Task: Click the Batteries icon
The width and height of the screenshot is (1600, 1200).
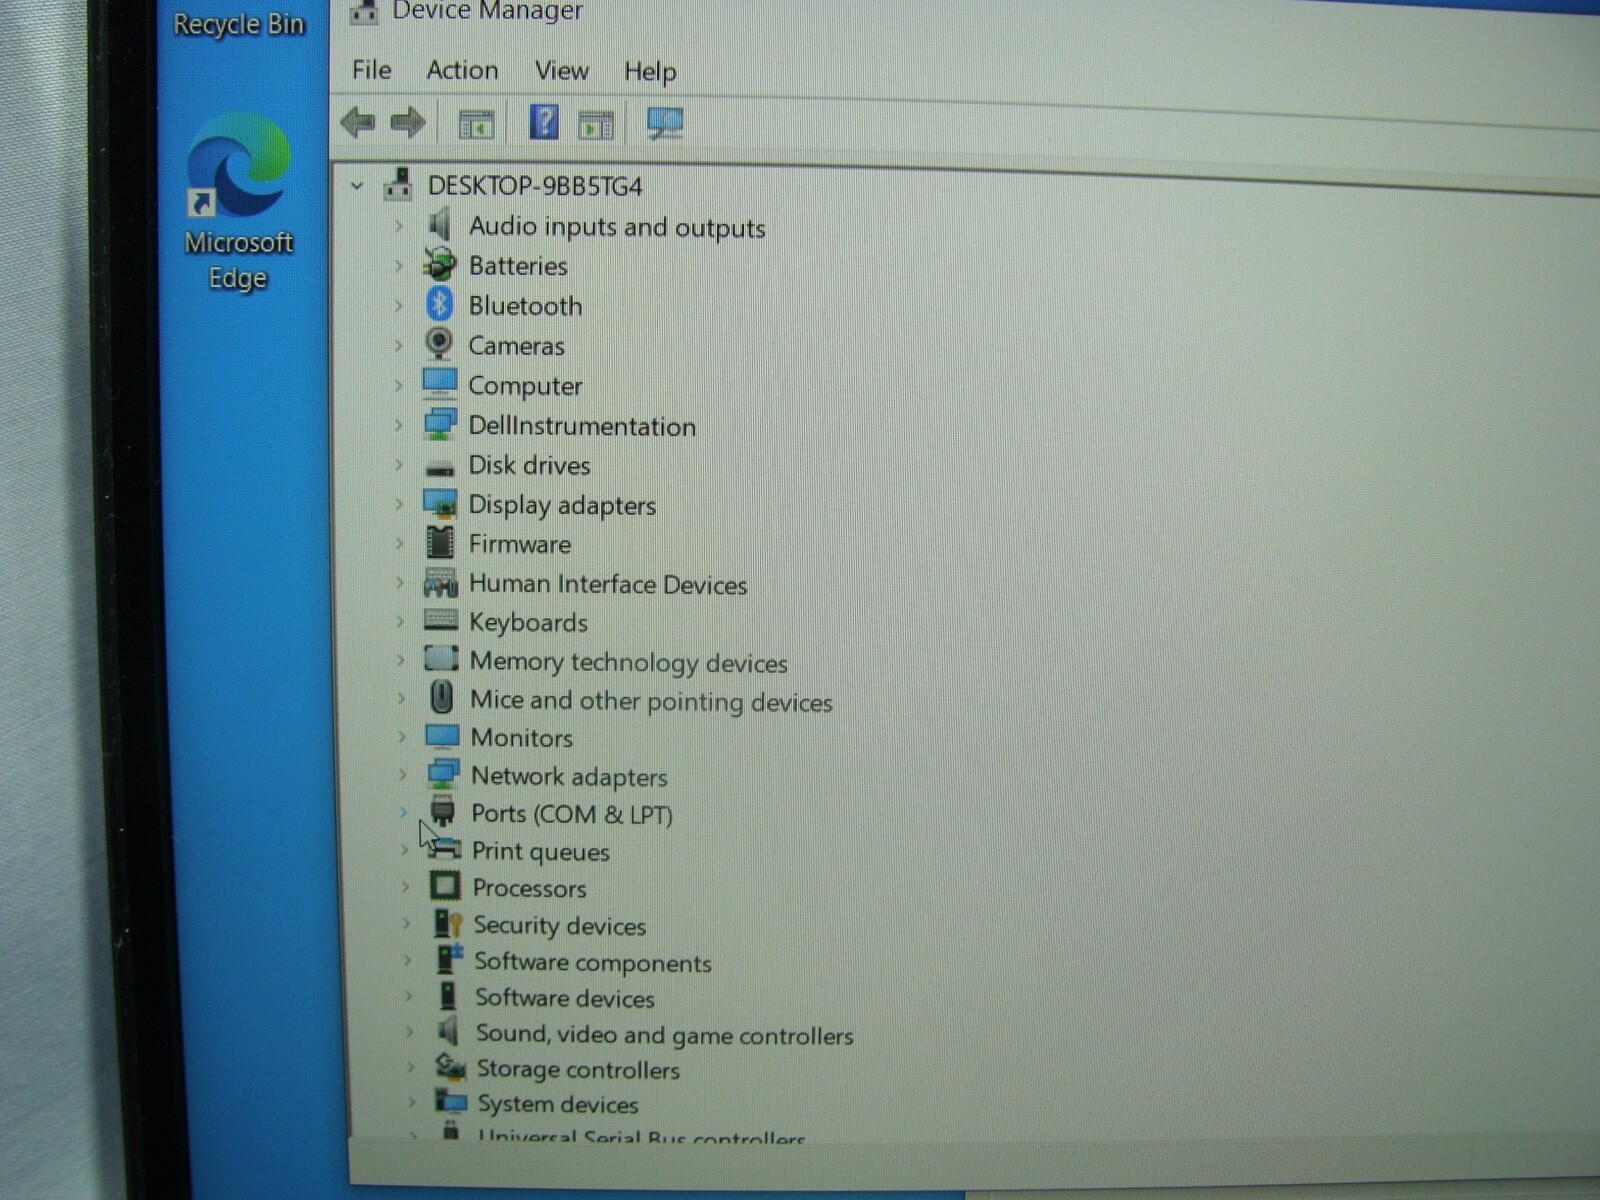Action: pos(439,264)
